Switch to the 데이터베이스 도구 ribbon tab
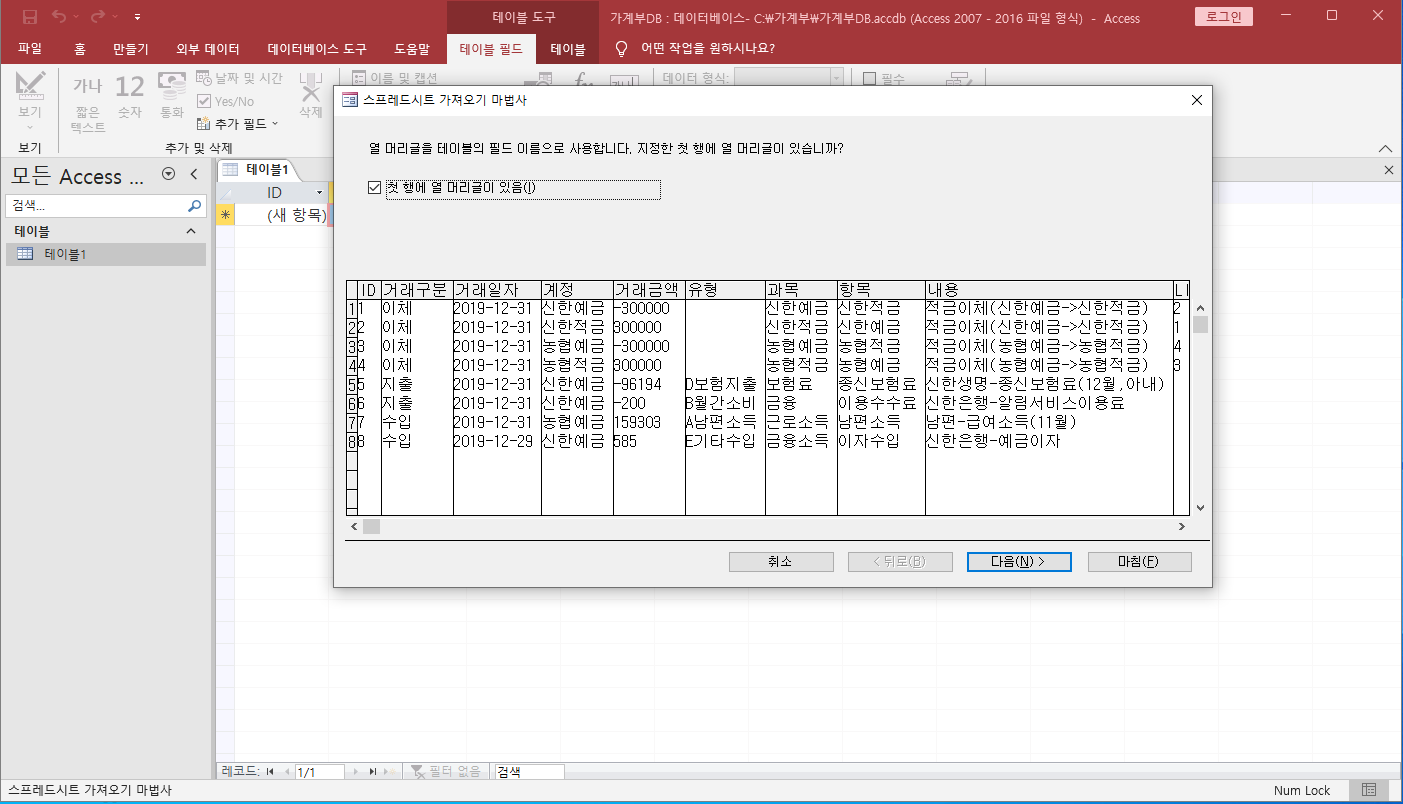Screen dimensions: 1403x804 pyautogui.click(x=317, y=48)
